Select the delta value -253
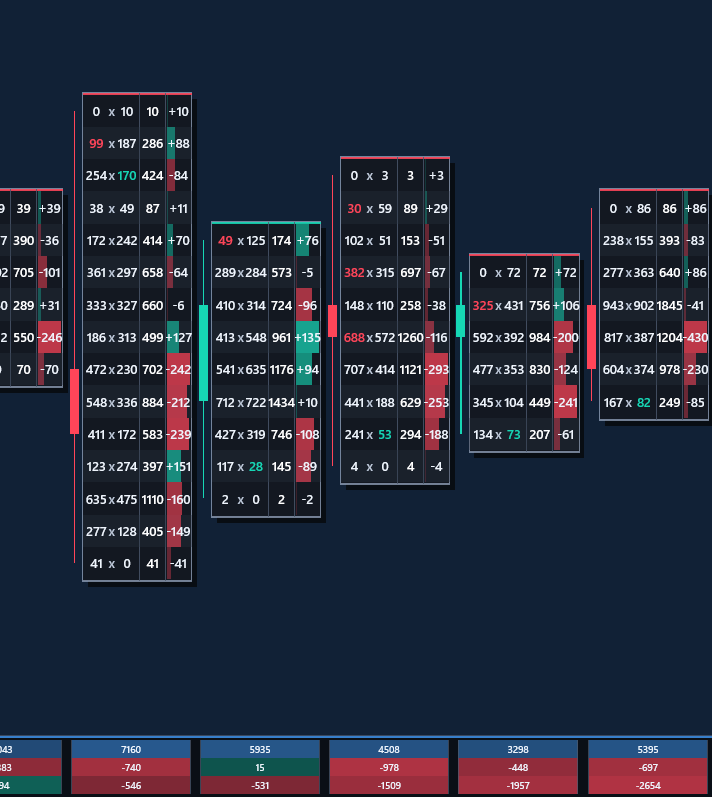712x797 pixels. 437,402
